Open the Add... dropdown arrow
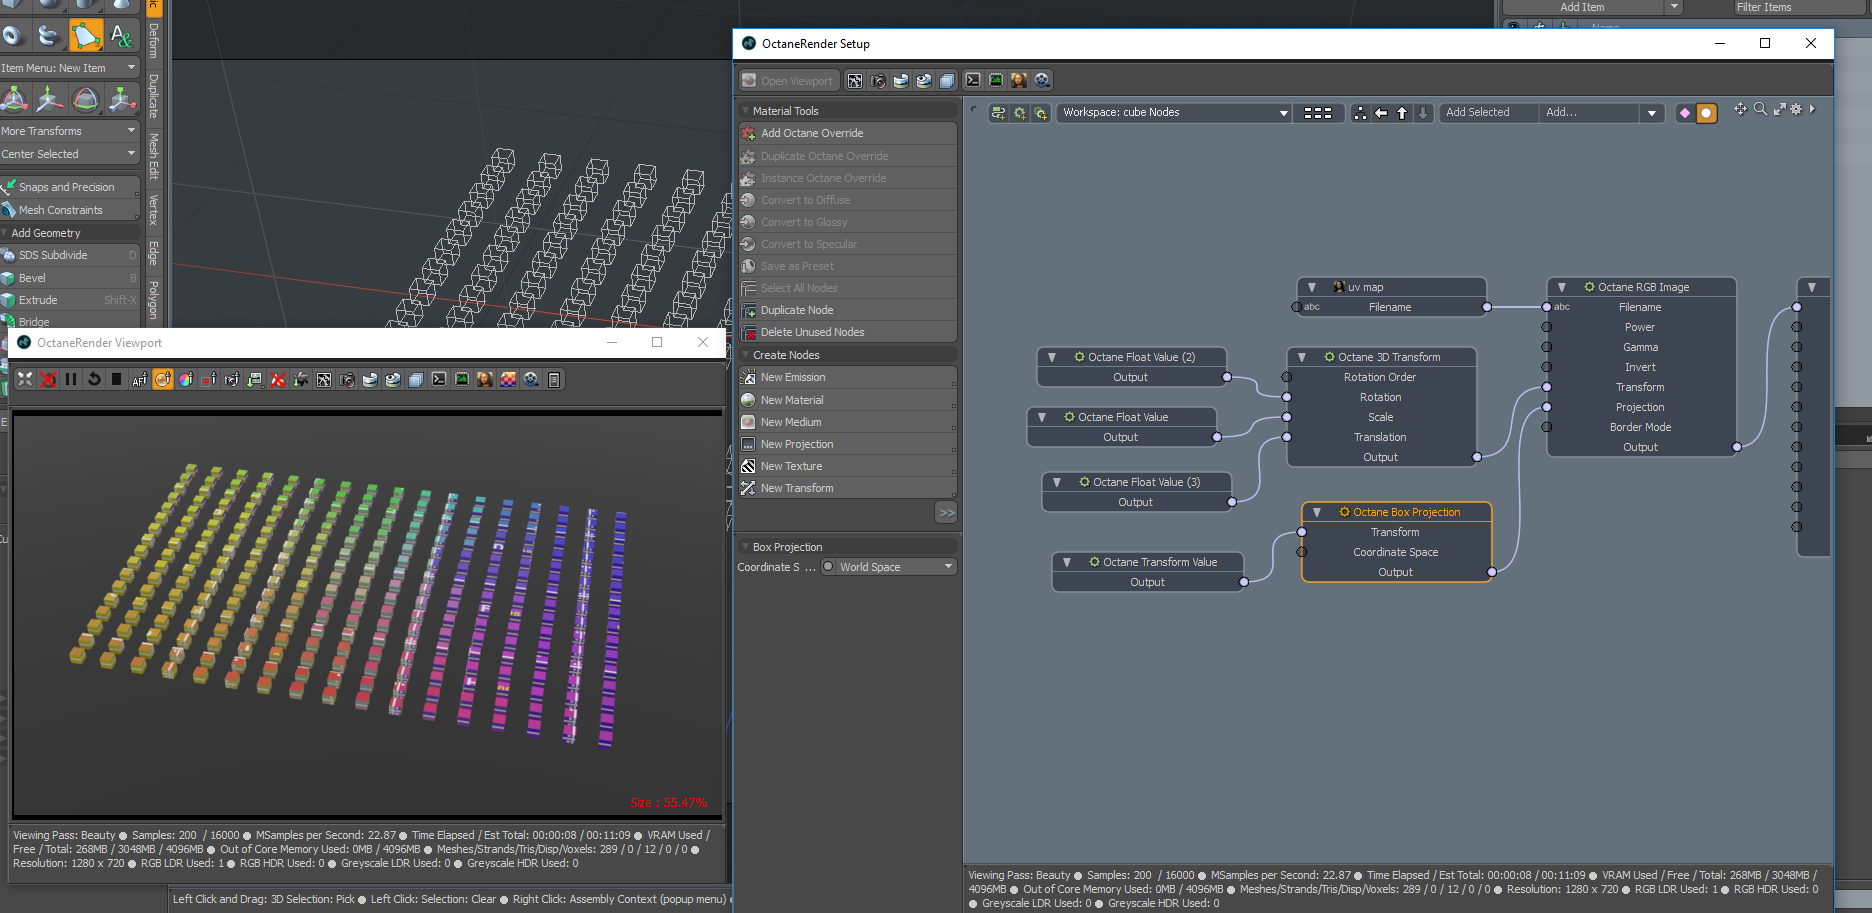The image size is (1872, 913). click(1652, 113)
